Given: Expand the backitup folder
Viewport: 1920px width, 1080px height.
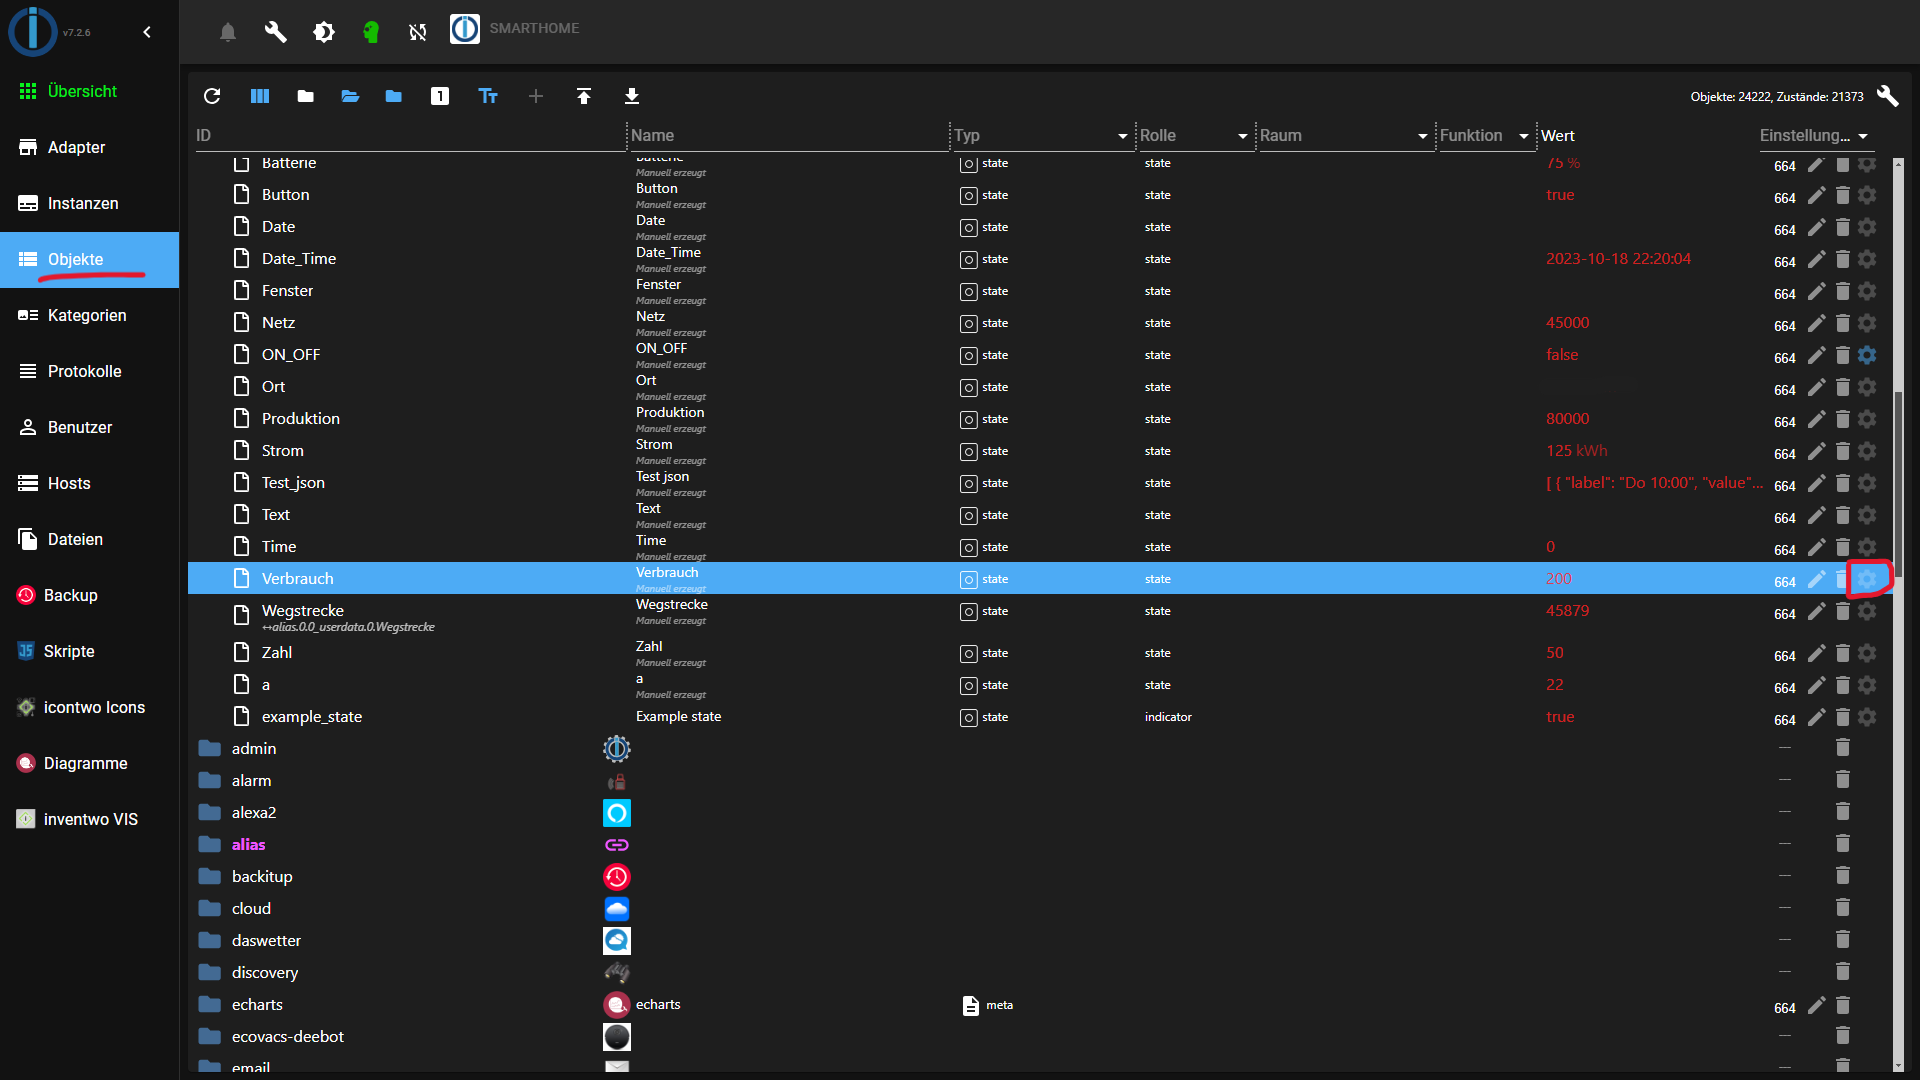Looking at the screenshot, I should (210, 877).
